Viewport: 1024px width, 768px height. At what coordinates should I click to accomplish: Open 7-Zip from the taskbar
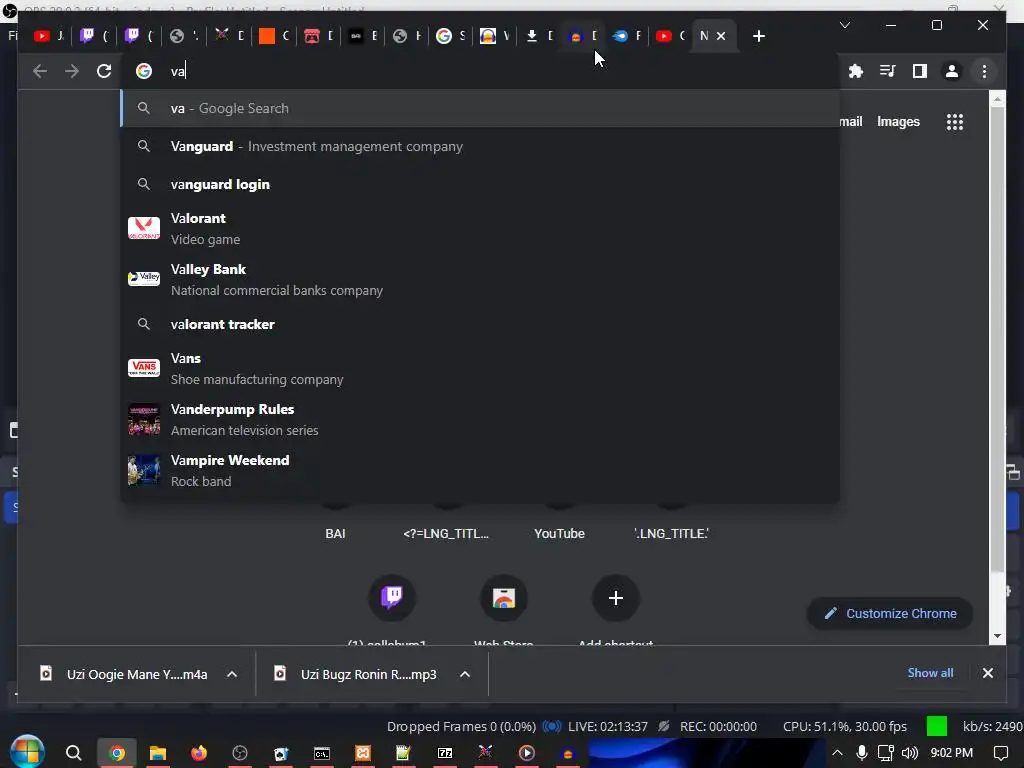point(445,753)
